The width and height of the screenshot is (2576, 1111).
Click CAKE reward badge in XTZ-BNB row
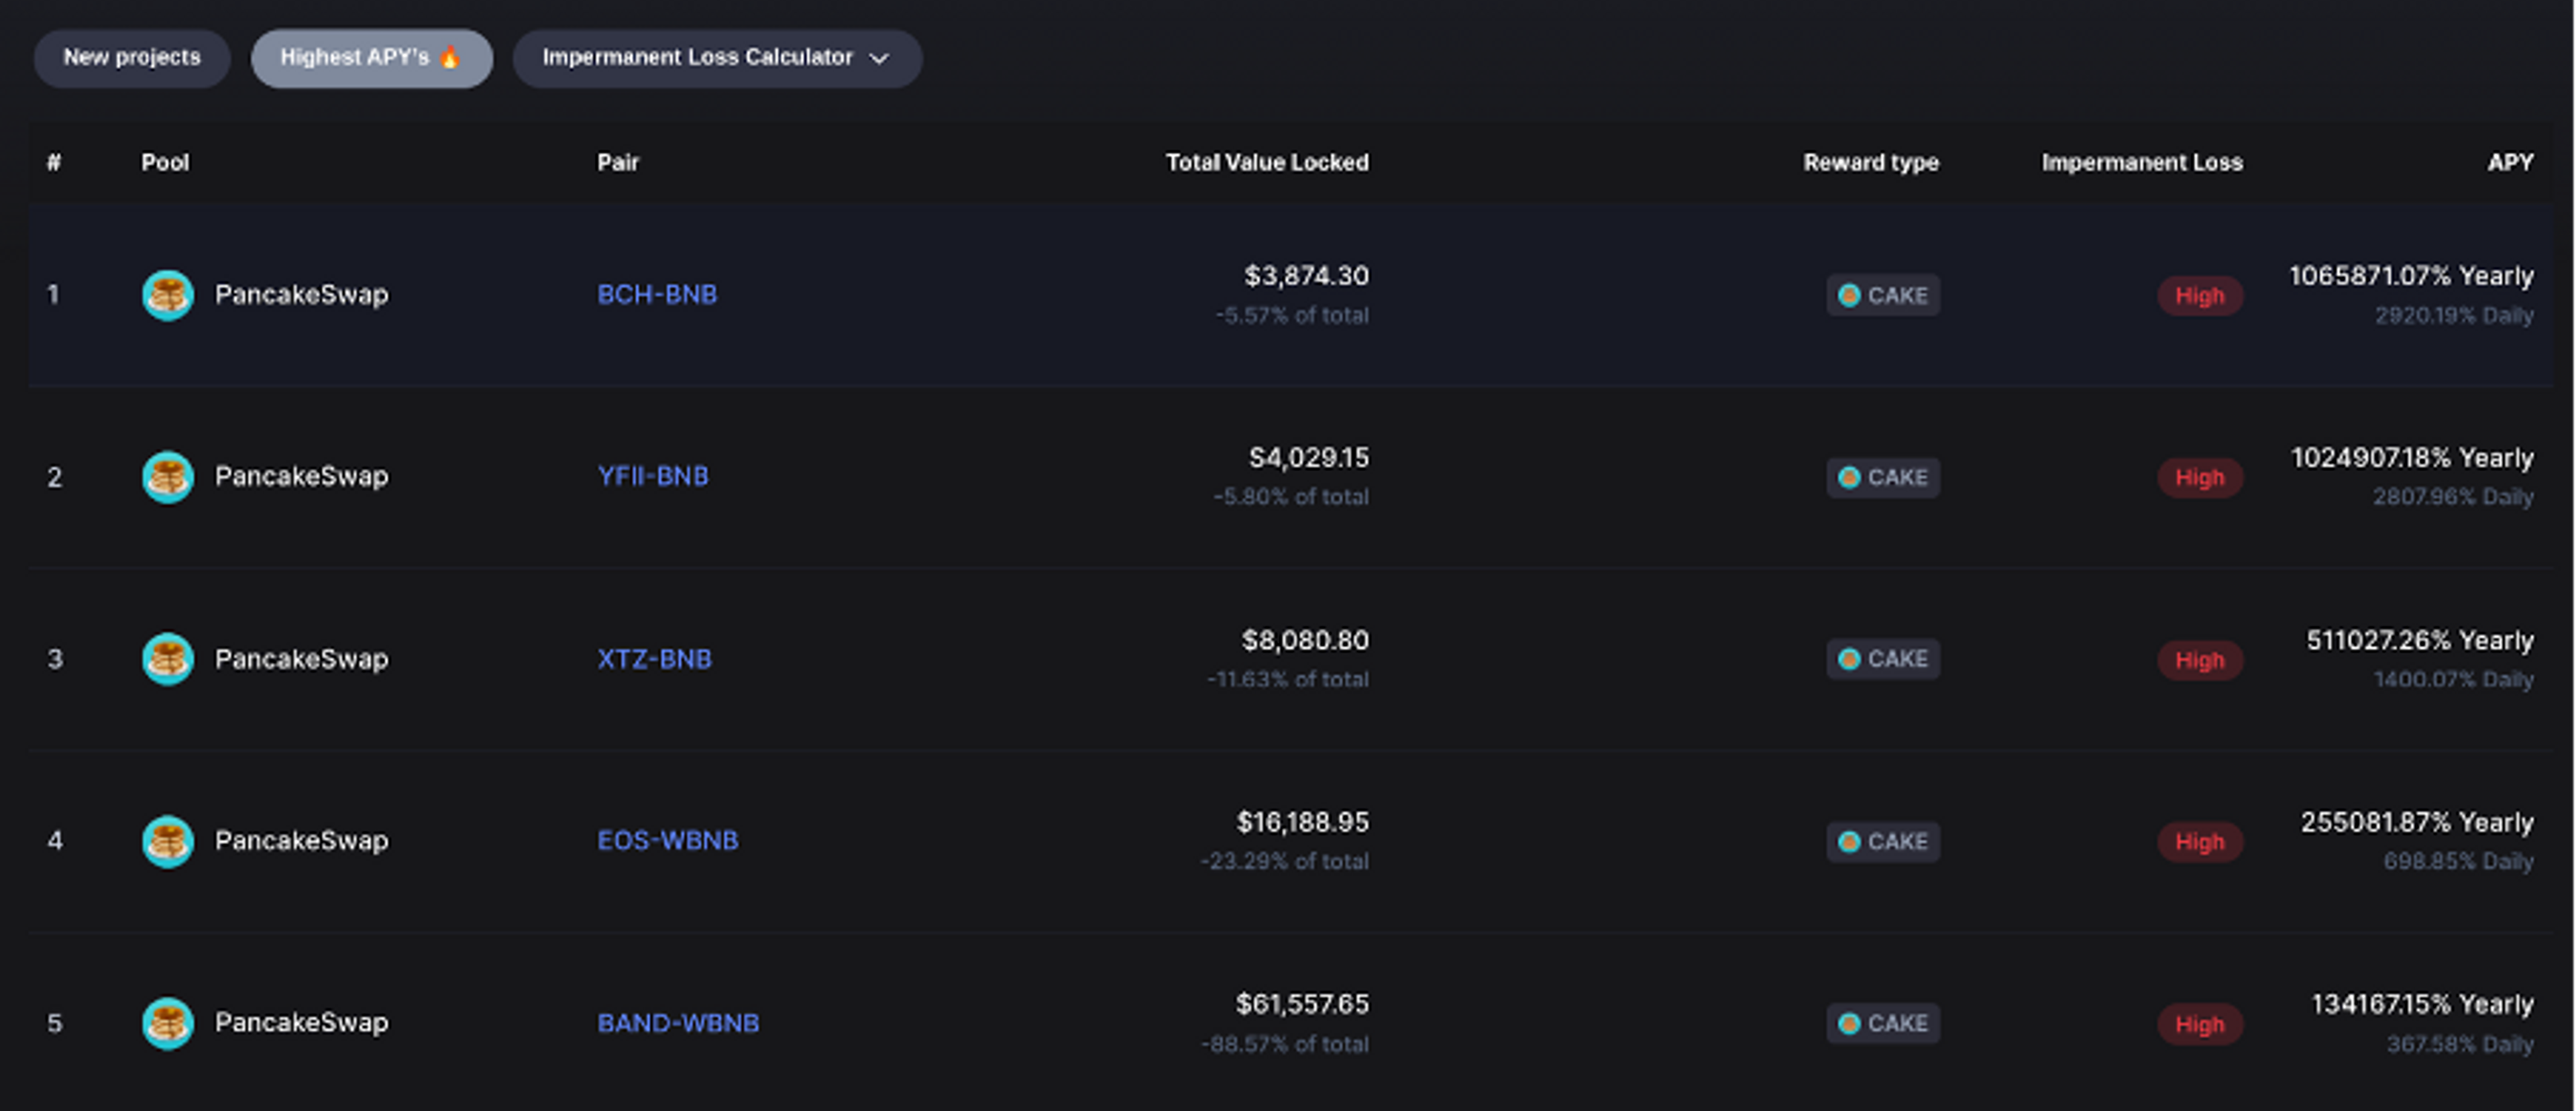point(1883,659)
